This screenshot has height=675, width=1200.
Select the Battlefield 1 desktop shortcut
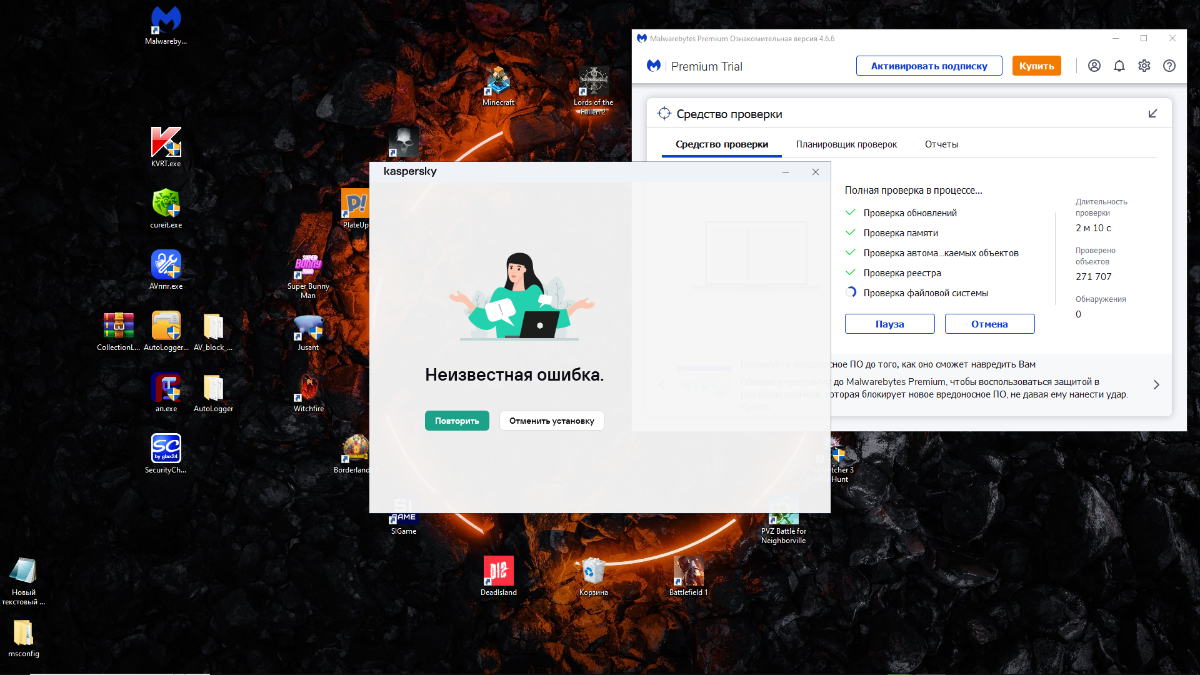pyautogui.click(x=688, y=576)
